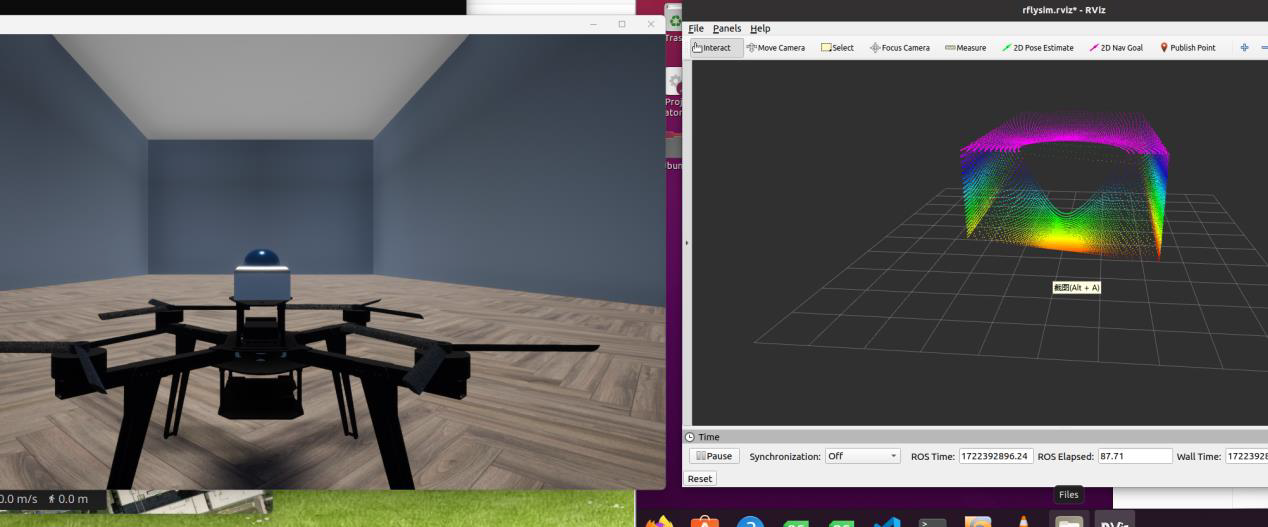Open Files from the Ubuntu dock
The image size is (1268, 527).
tap(1068, 520)
